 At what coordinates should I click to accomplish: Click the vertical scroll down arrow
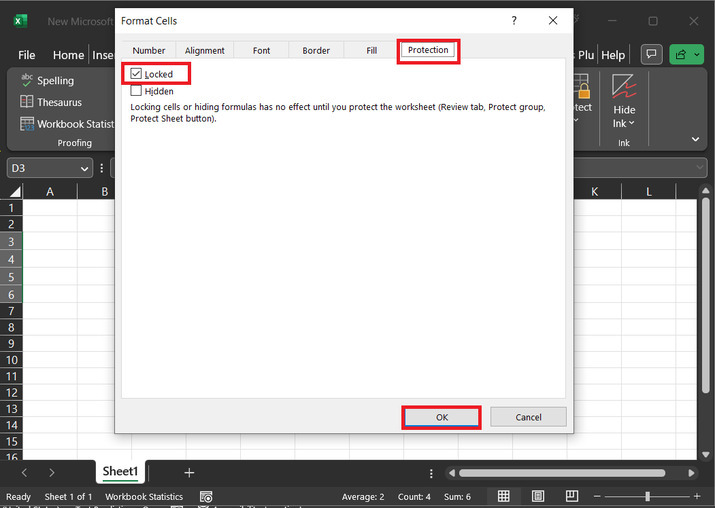click(705, 454)
